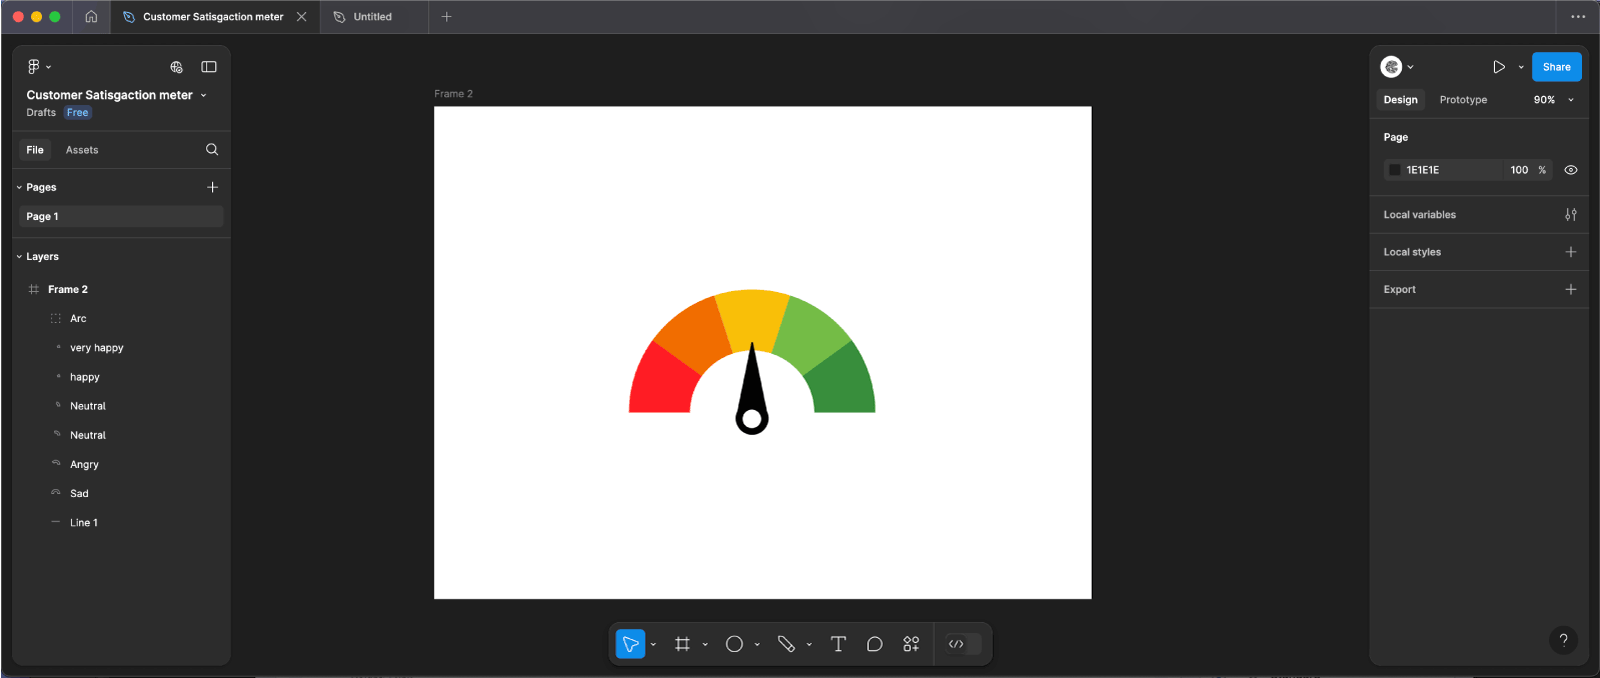
Task: Toggle the sidebar panel layout icon
Action: click(209, 67)
